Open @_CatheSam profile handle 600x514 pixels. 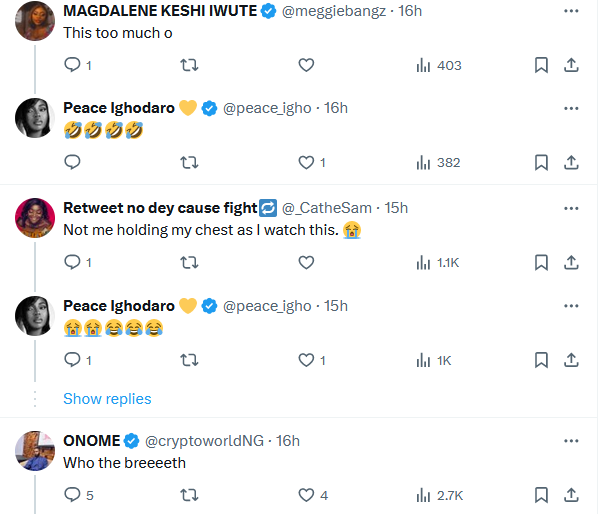pyautogui.click(x=326, y=208)
